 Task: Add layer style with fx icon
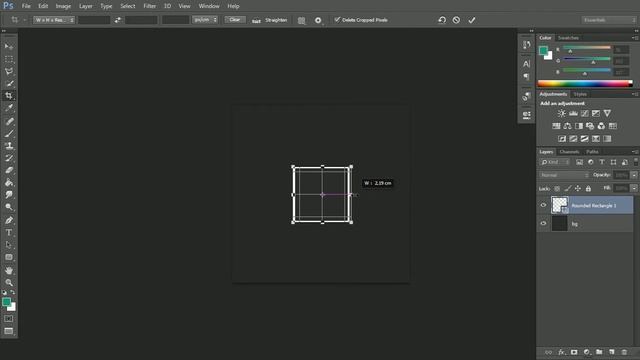(x=562, y=352)
